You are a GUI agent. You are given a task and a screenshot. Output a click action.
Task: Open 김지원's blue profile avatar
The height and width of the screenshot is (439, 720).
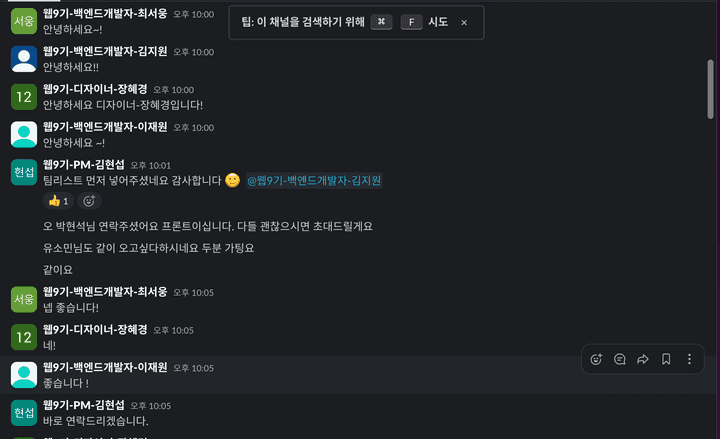click(x=24, y=59)
